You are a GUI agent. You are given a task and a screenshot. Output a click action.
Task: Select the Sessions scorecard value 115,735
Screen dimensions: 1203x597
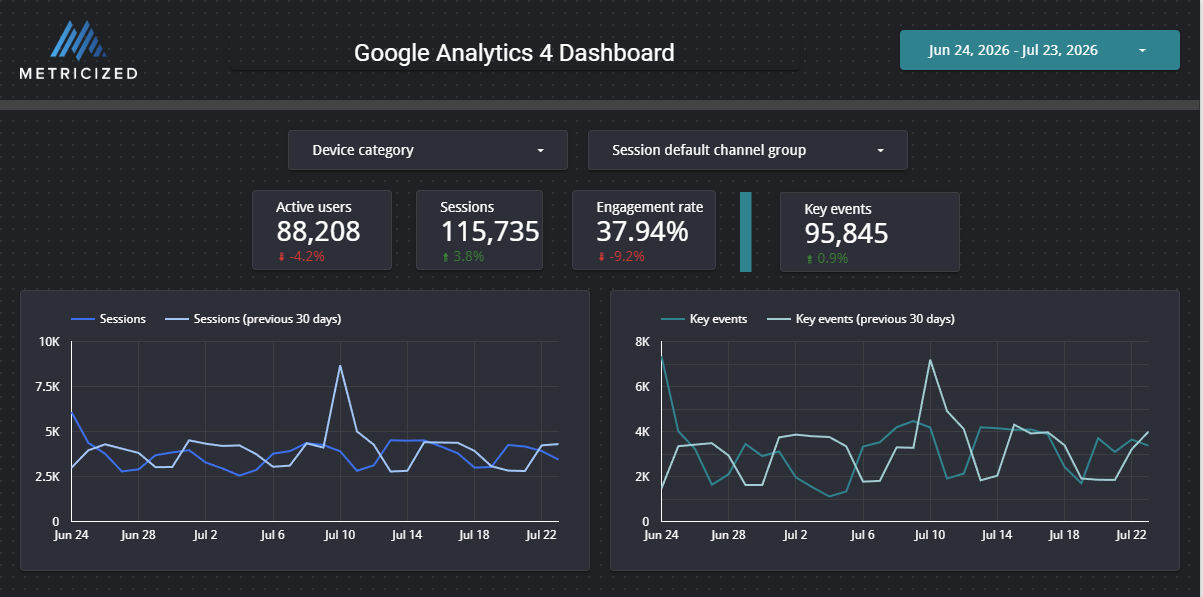[x=490, y=232]
